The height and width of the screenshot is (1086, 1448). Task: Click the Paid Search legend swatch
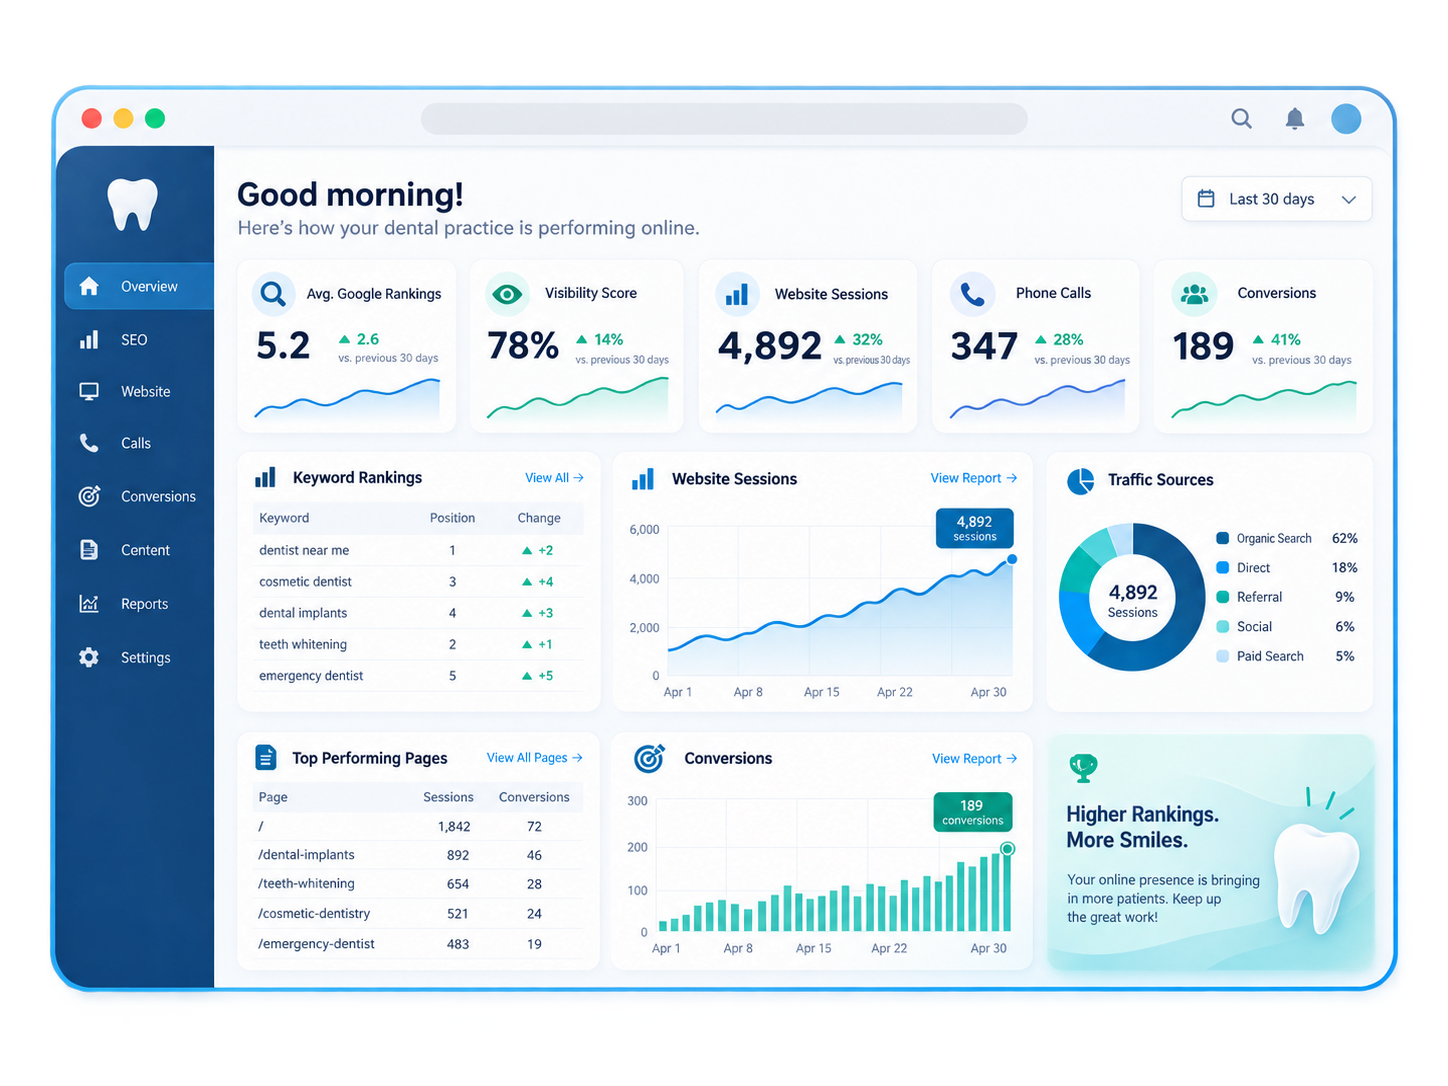(x=1222, y=656)
